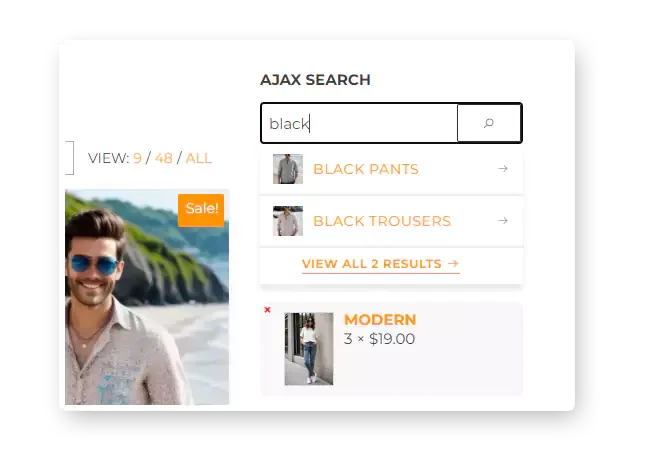Click the 3 × $19.00 quantity line
The width and height of the screenshot is (650, 450).
coord(379,339)
